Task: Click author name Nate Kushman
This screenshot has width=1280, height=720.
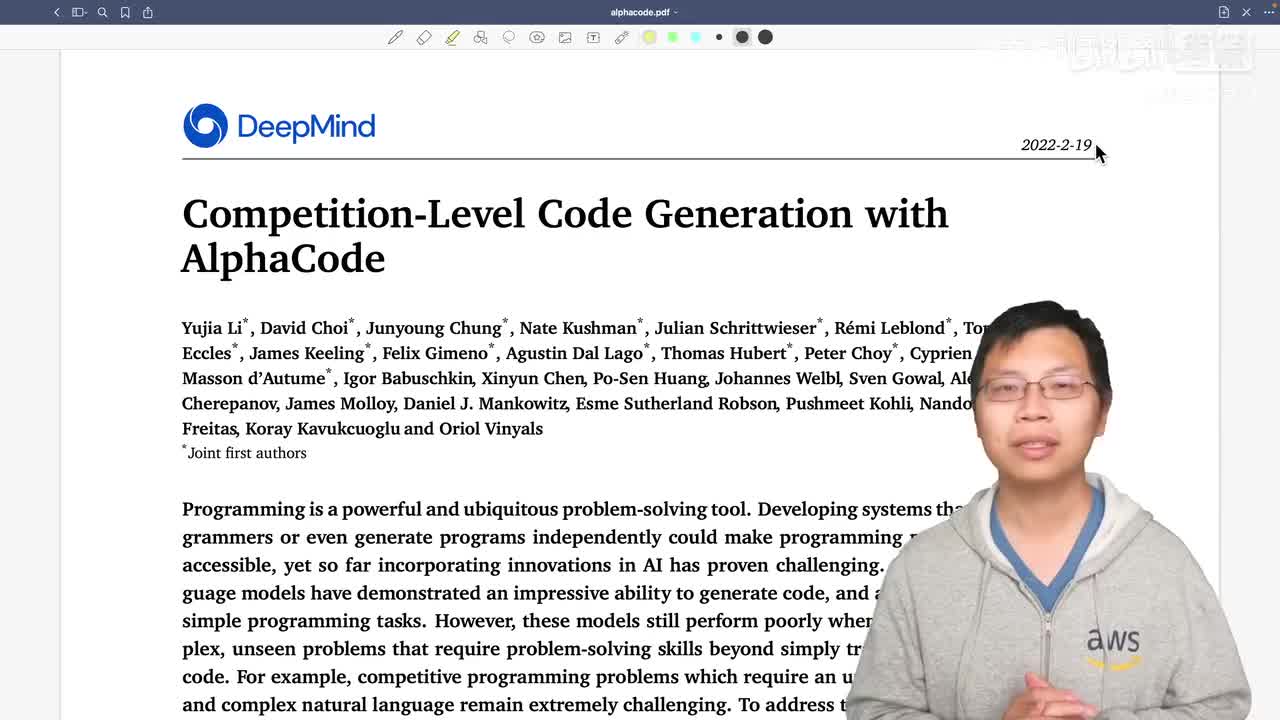Action: (578, 328)
